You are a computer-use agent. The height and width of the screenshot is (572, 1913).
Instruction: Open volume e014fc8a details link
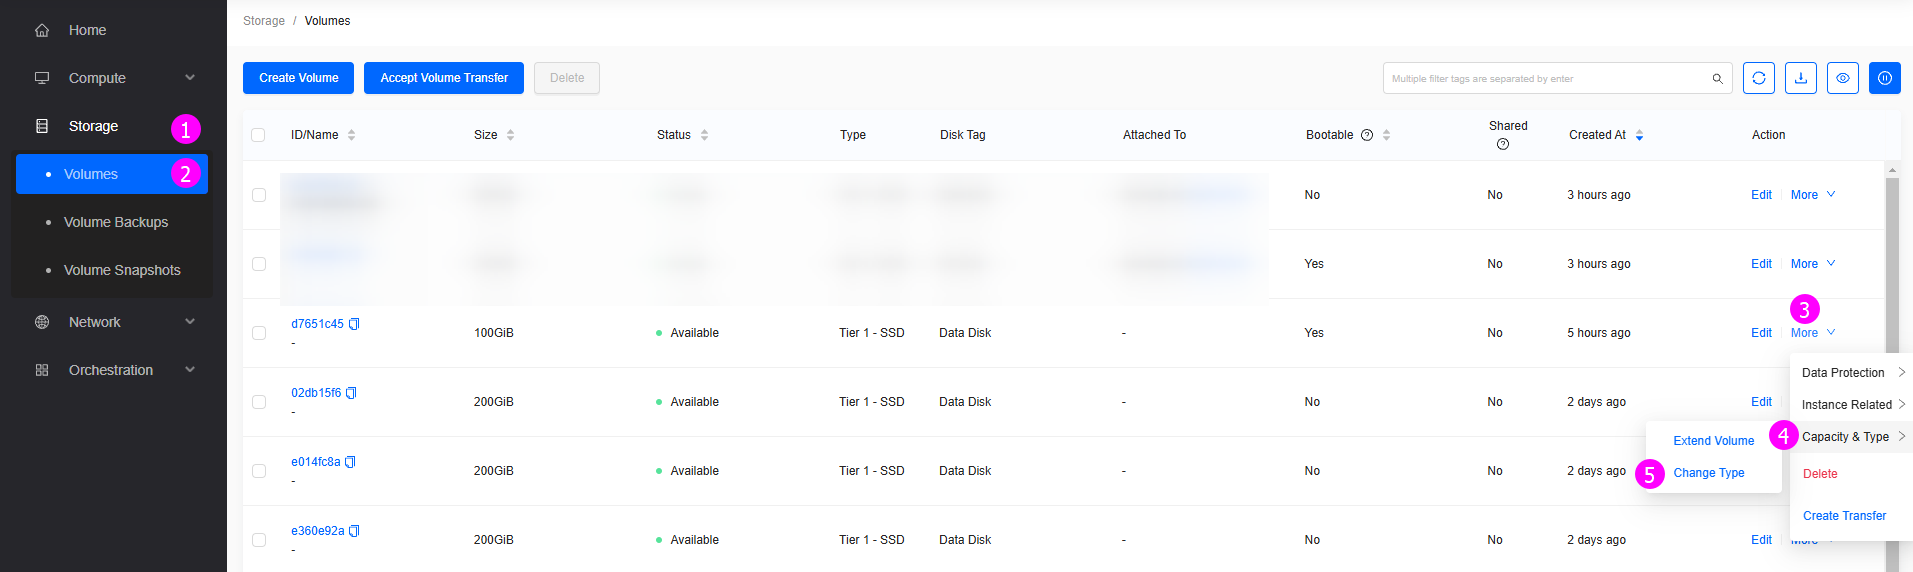click(316, 462)
